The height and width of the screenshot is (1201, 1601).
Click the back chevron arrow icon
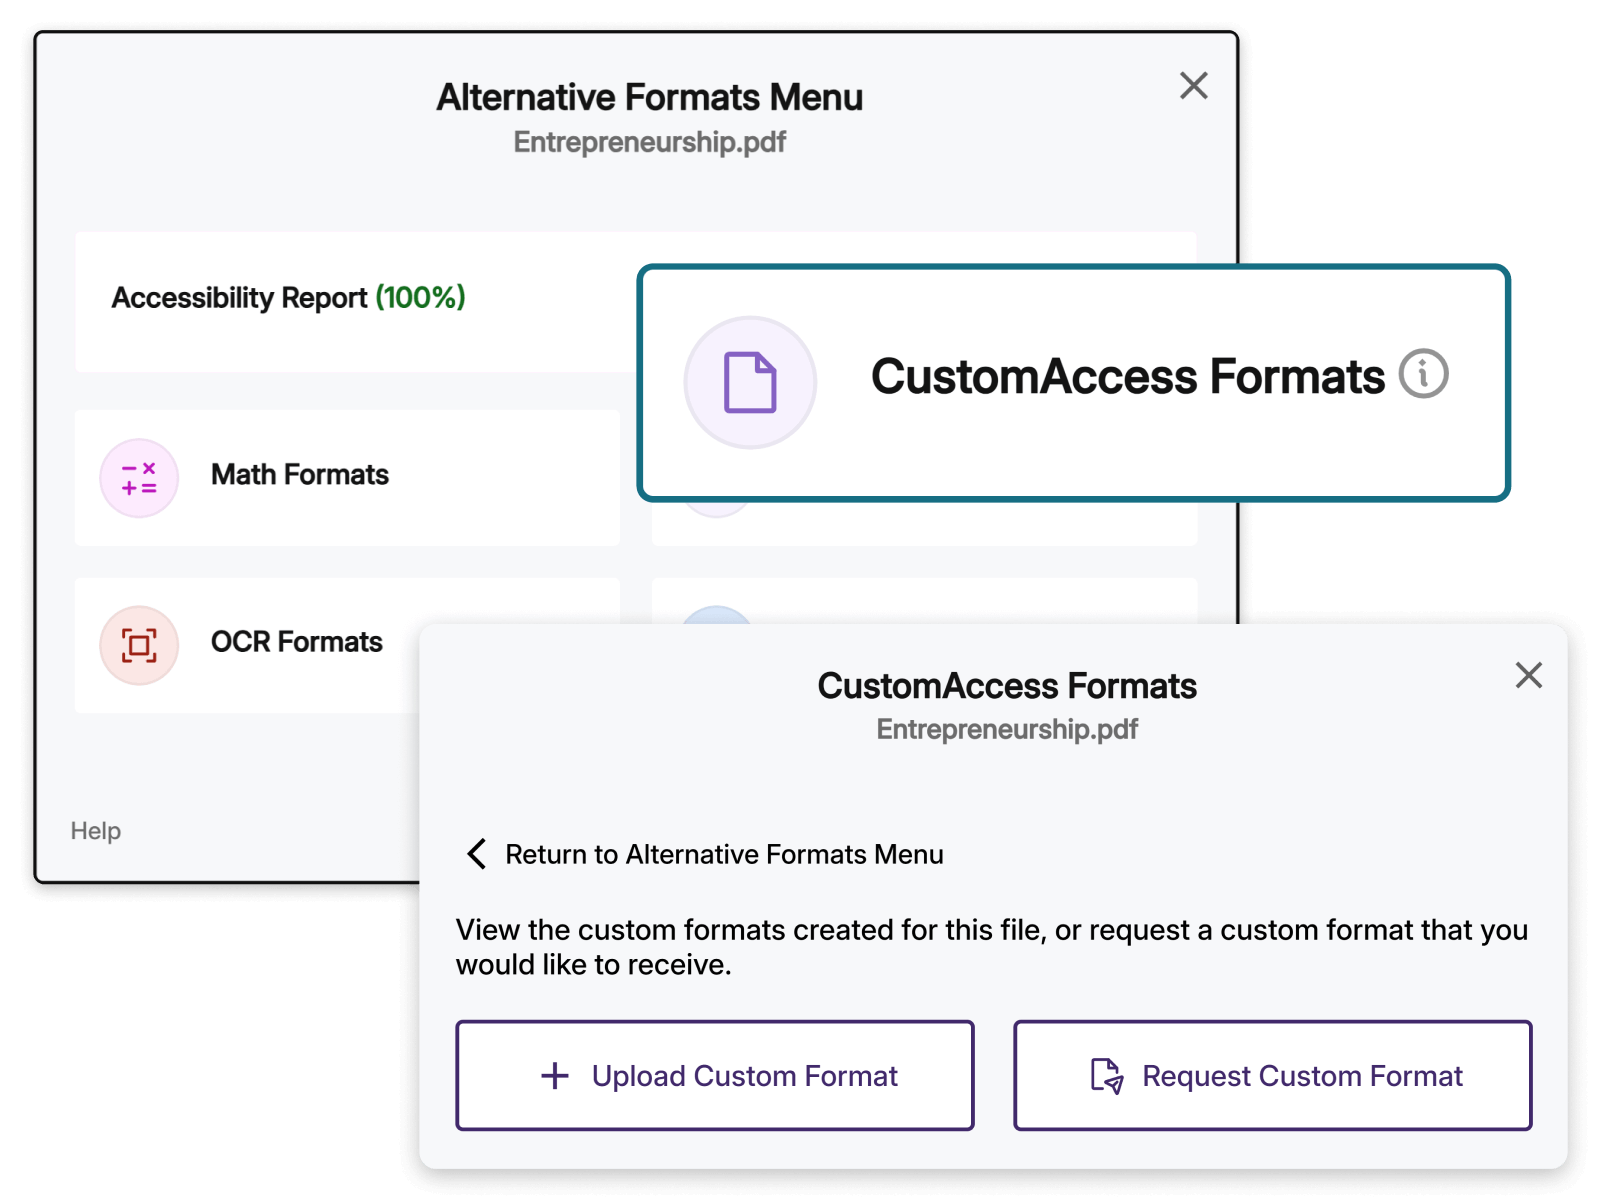point(477,854)
